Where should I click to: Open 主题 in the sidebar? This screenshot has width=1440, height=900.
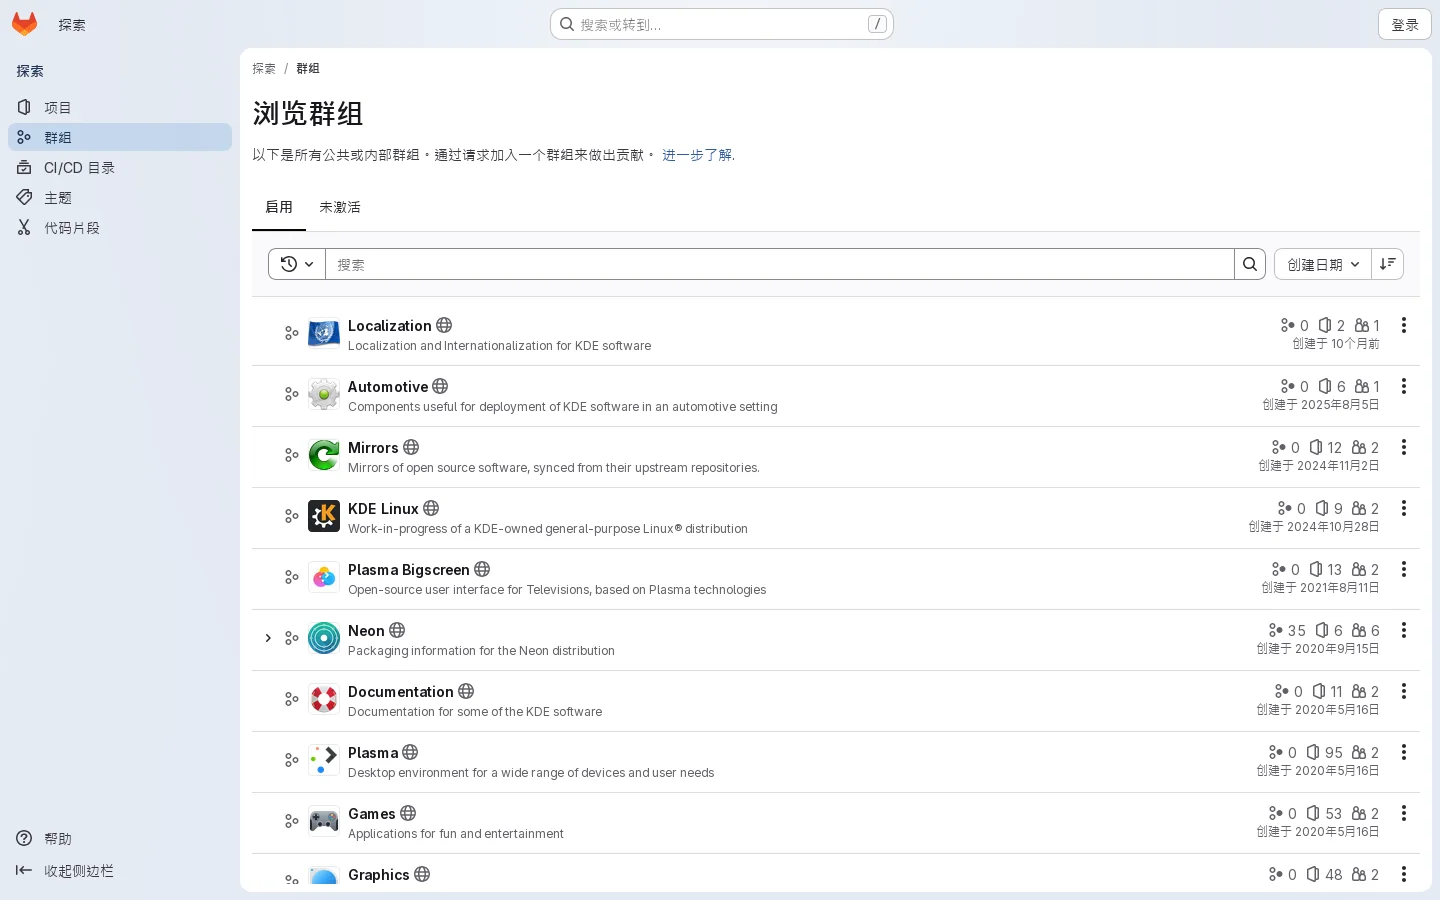pos(120,198)
